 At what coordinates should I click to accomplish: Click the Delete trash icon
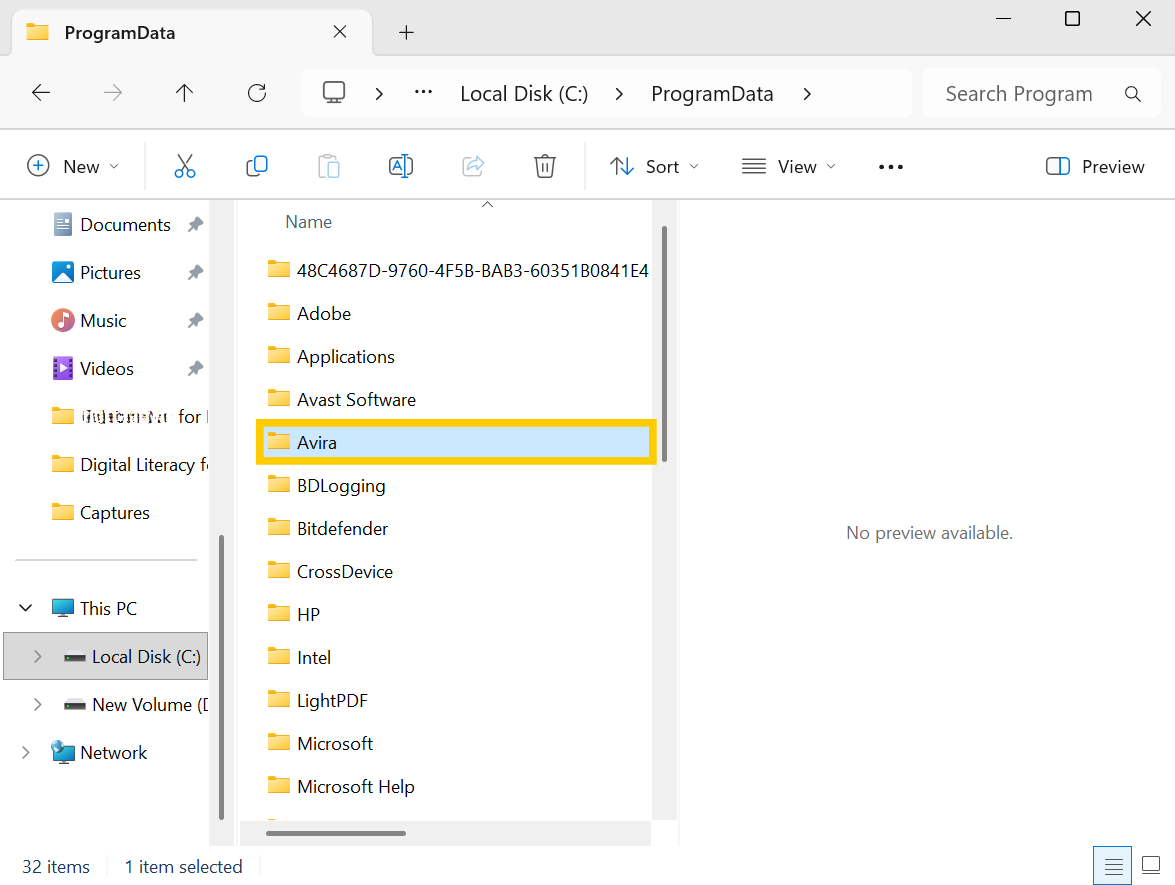click(x=545, y=166)
